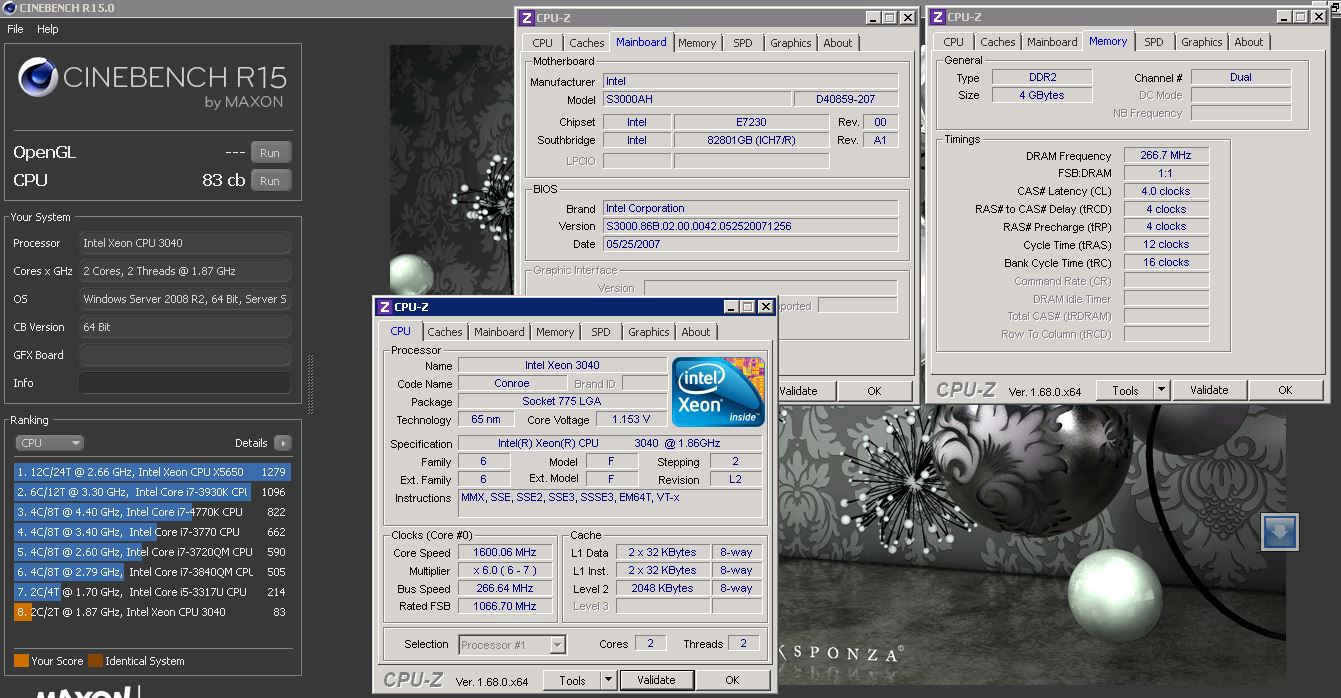Click Tools button in Memory CPU-Z window

coord(1125,391)
